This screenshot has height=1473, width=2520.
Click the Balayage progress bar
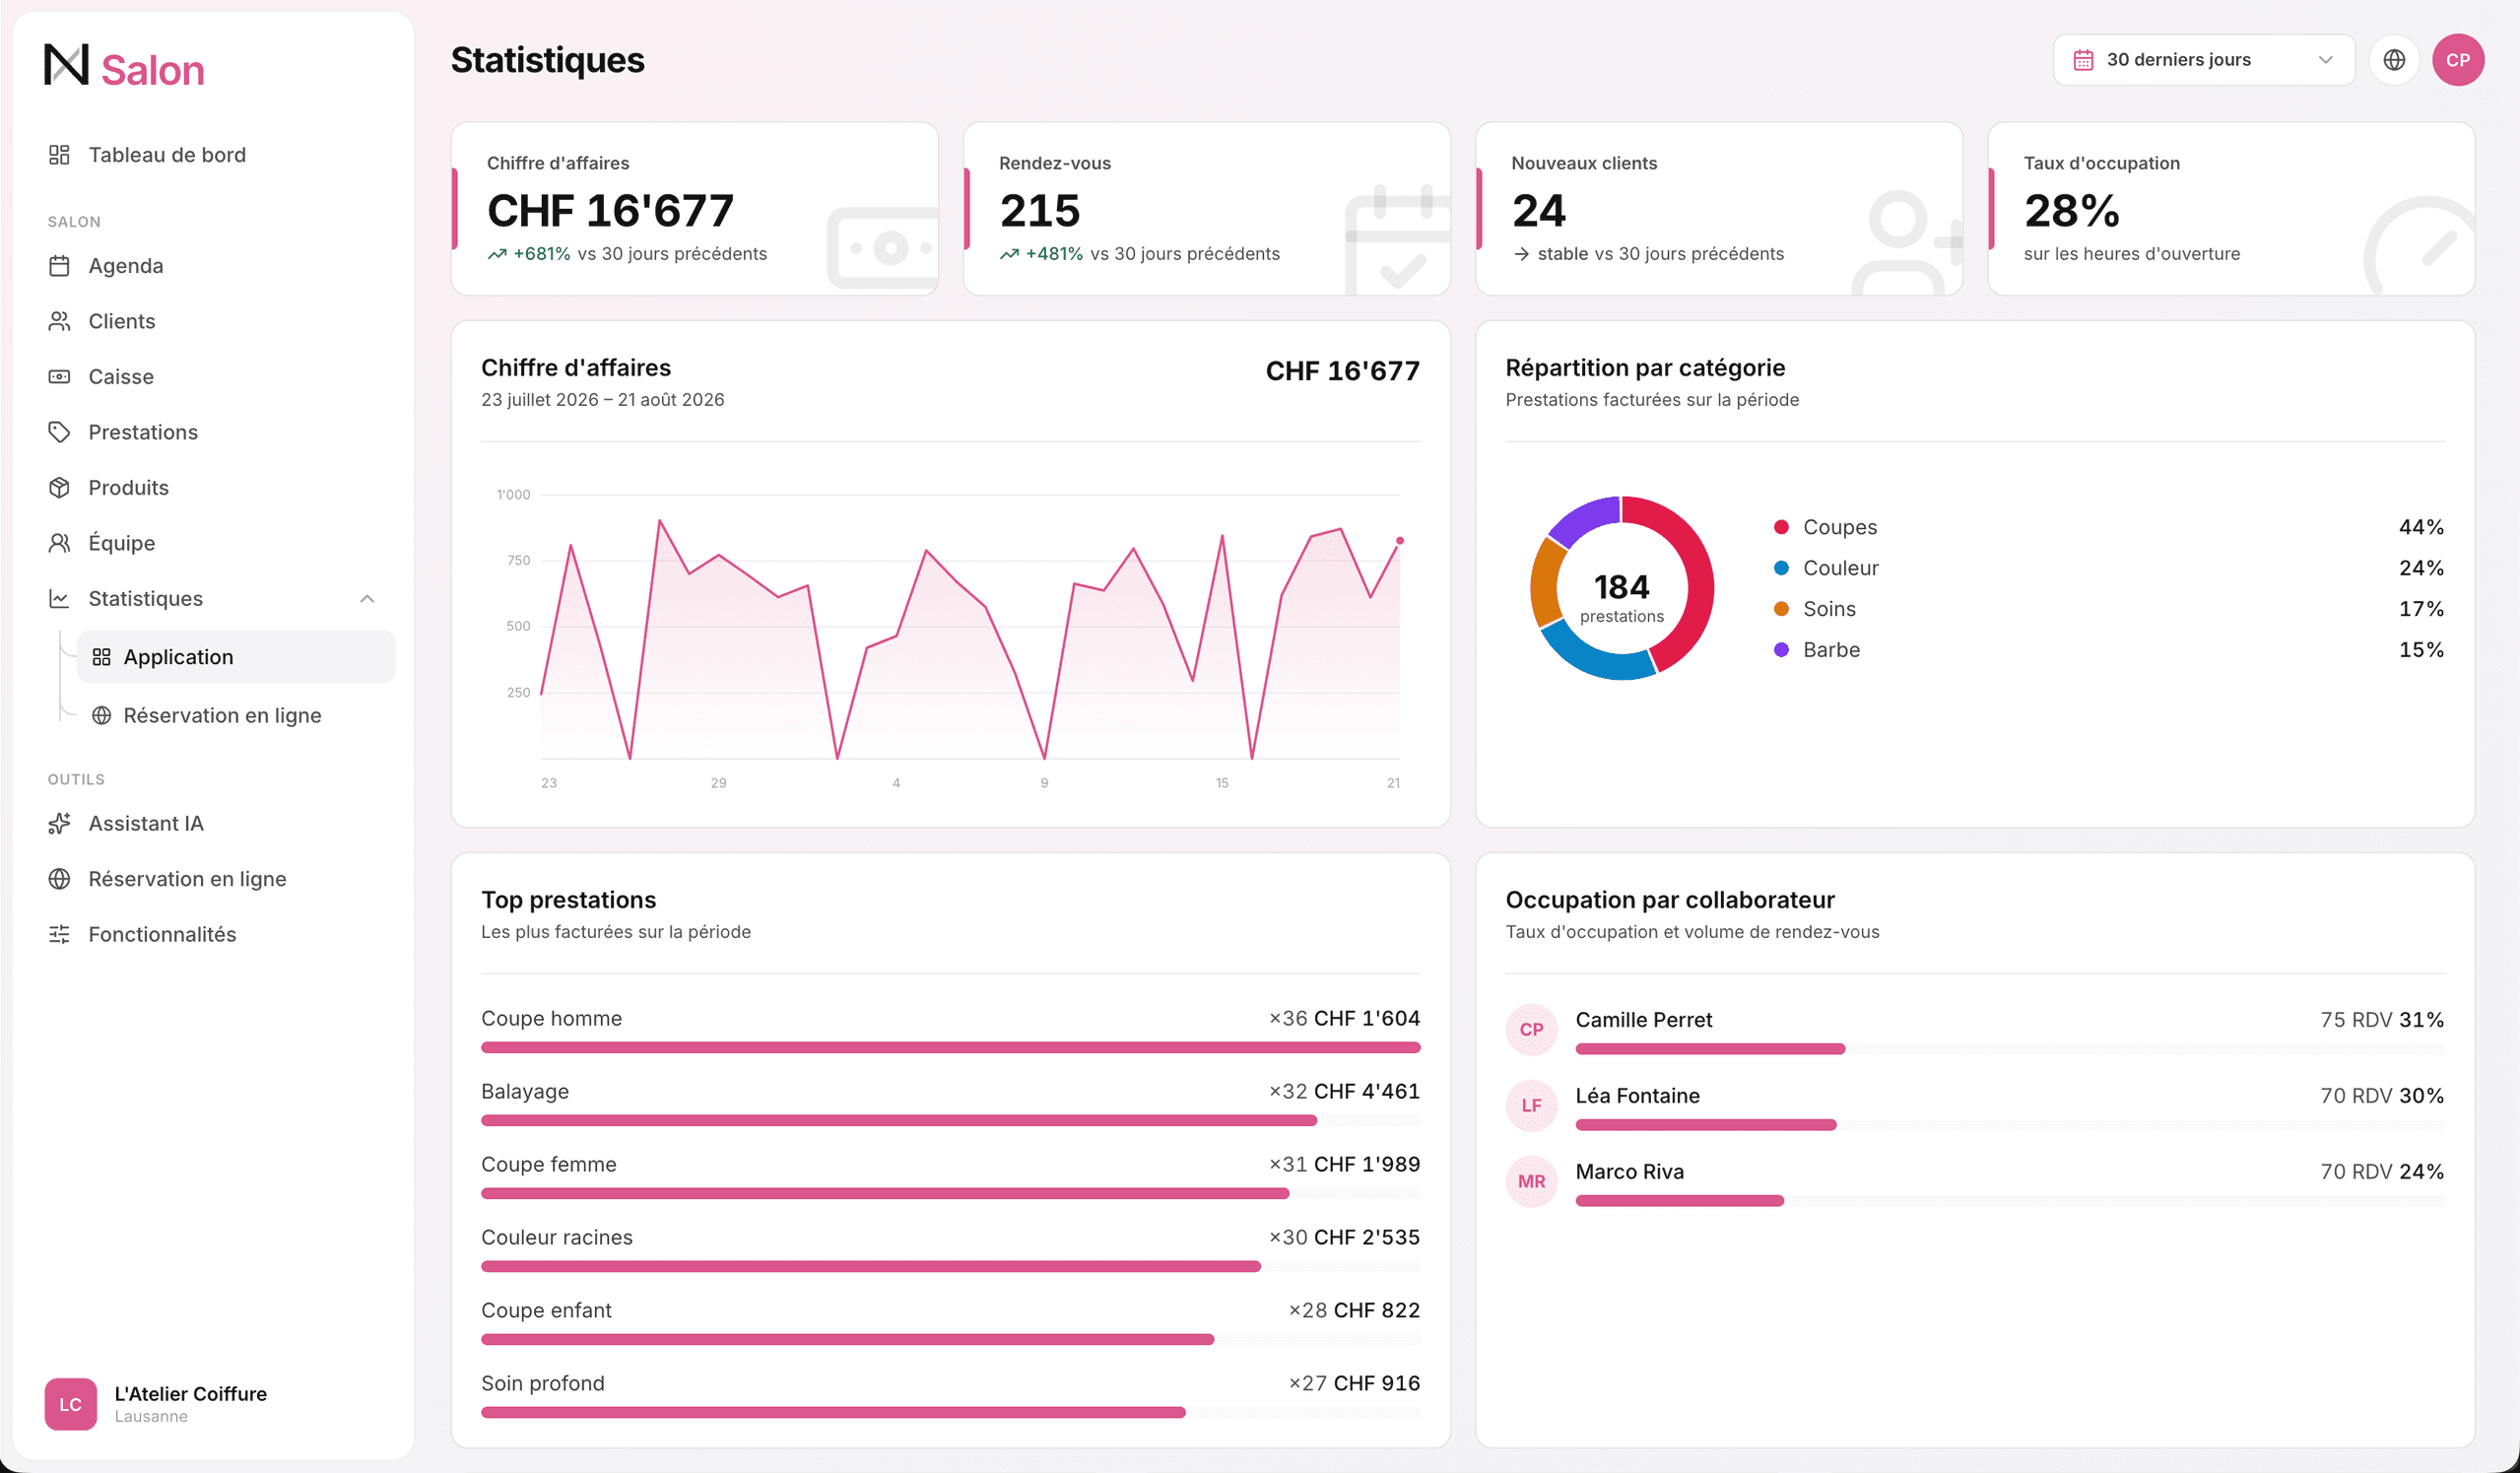click(950, 1121)
